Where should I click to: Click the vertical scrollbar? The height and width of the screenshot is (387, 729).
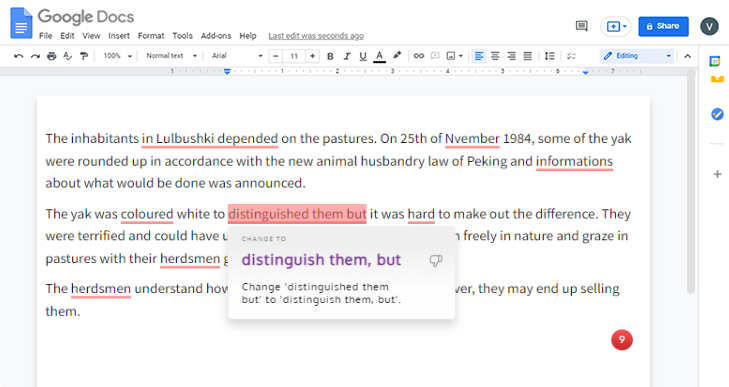tap(691, 181)
